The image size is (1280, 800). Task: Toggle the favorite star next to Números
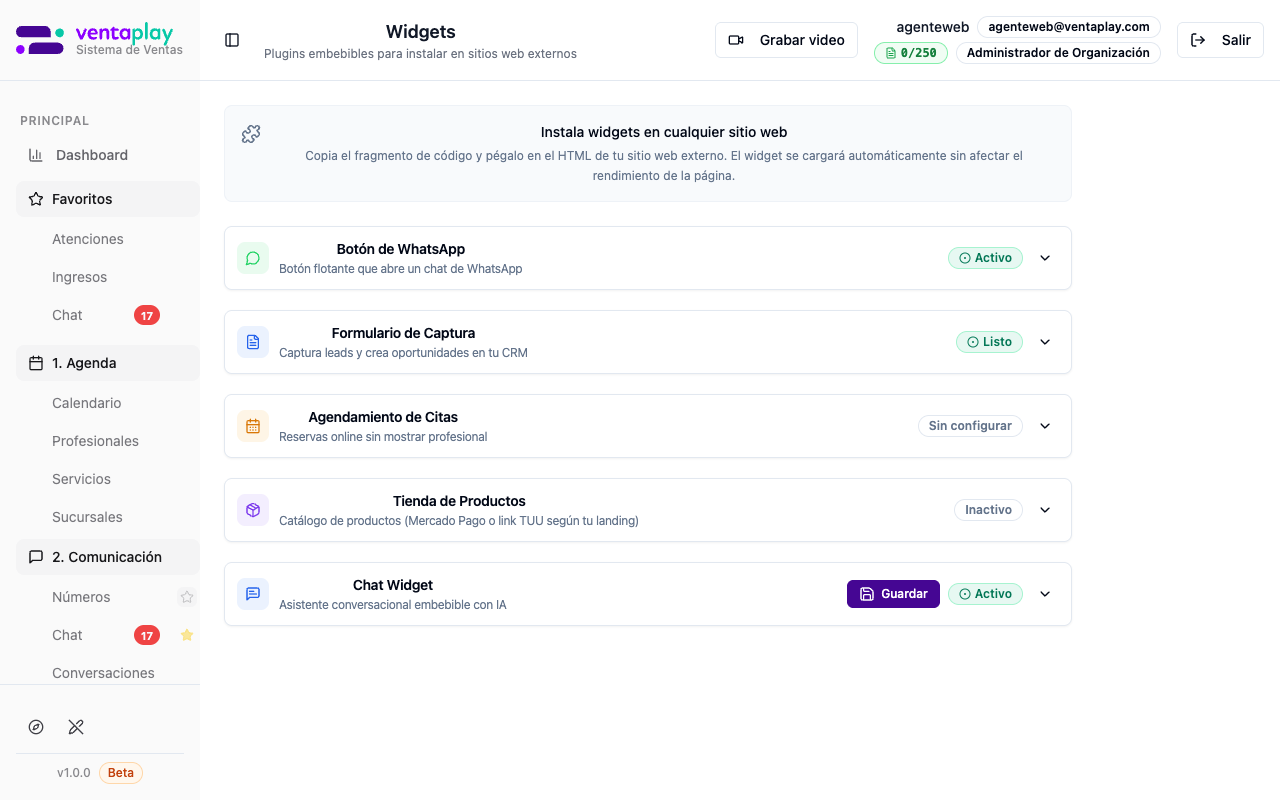187,596
